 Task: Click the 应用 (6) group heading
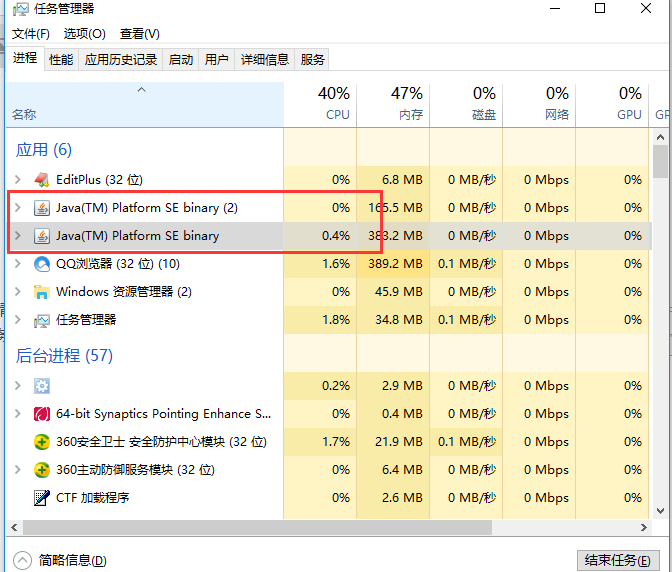click(x=44, y=150)
